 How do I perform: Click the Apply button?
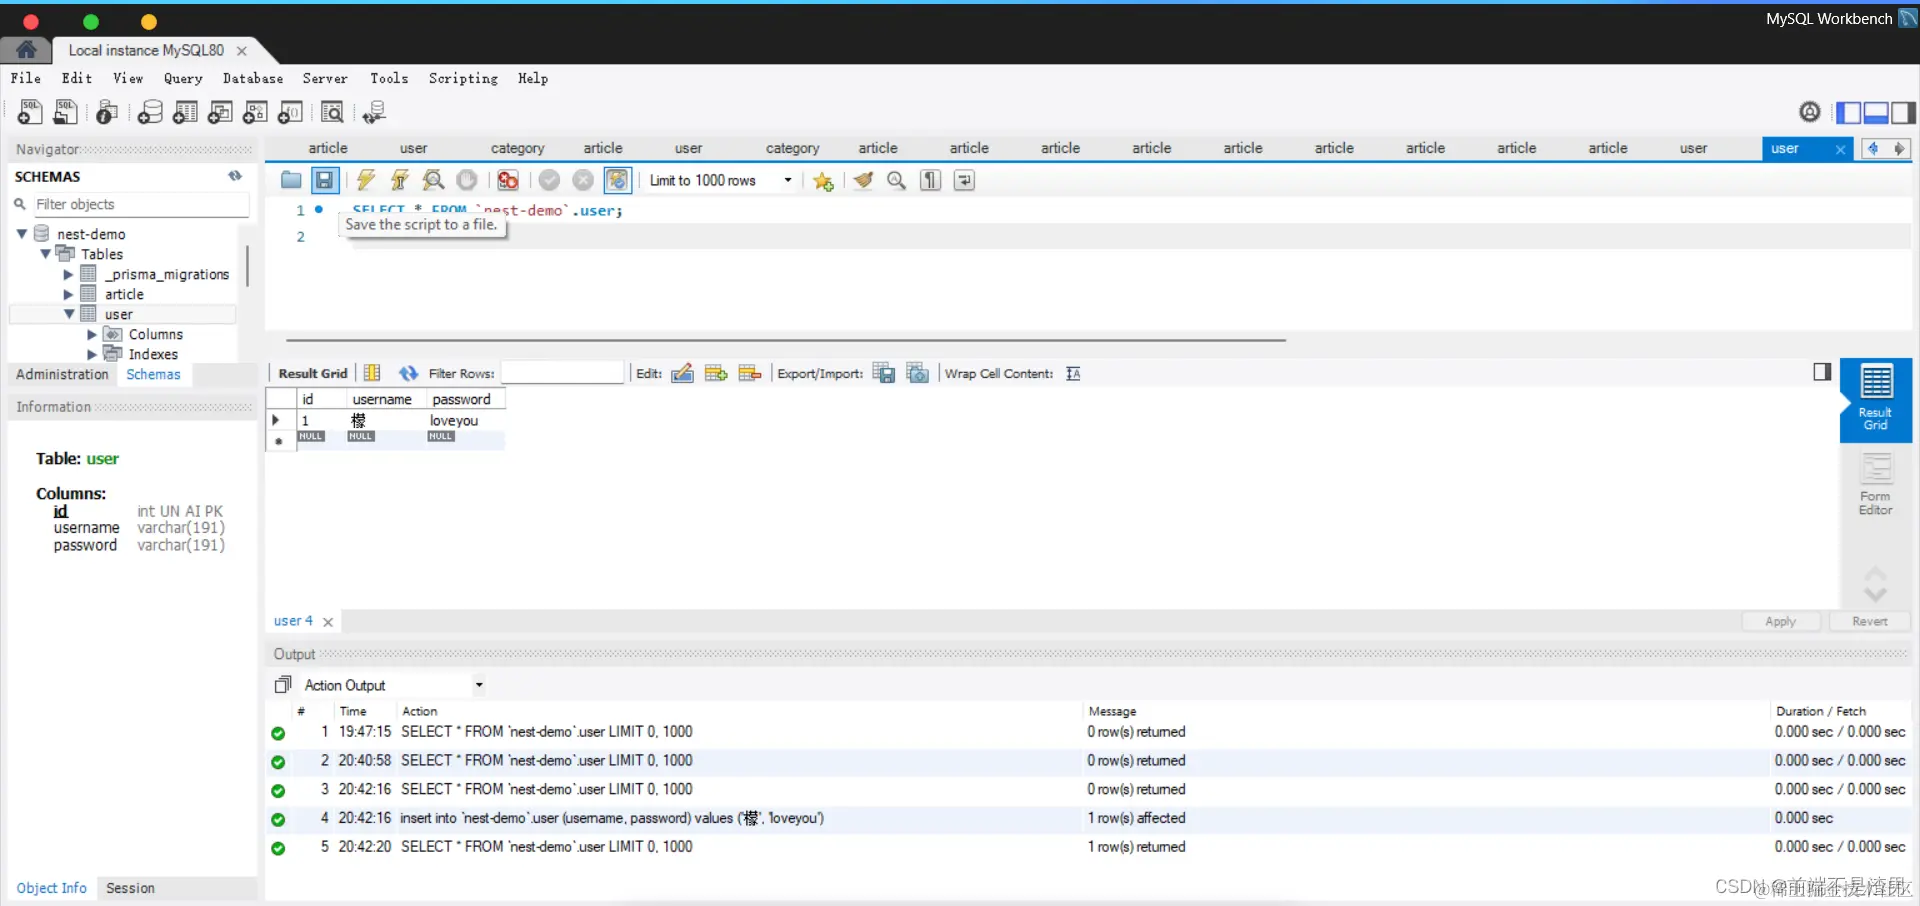pyautogui.click(x=1781, y=621)
